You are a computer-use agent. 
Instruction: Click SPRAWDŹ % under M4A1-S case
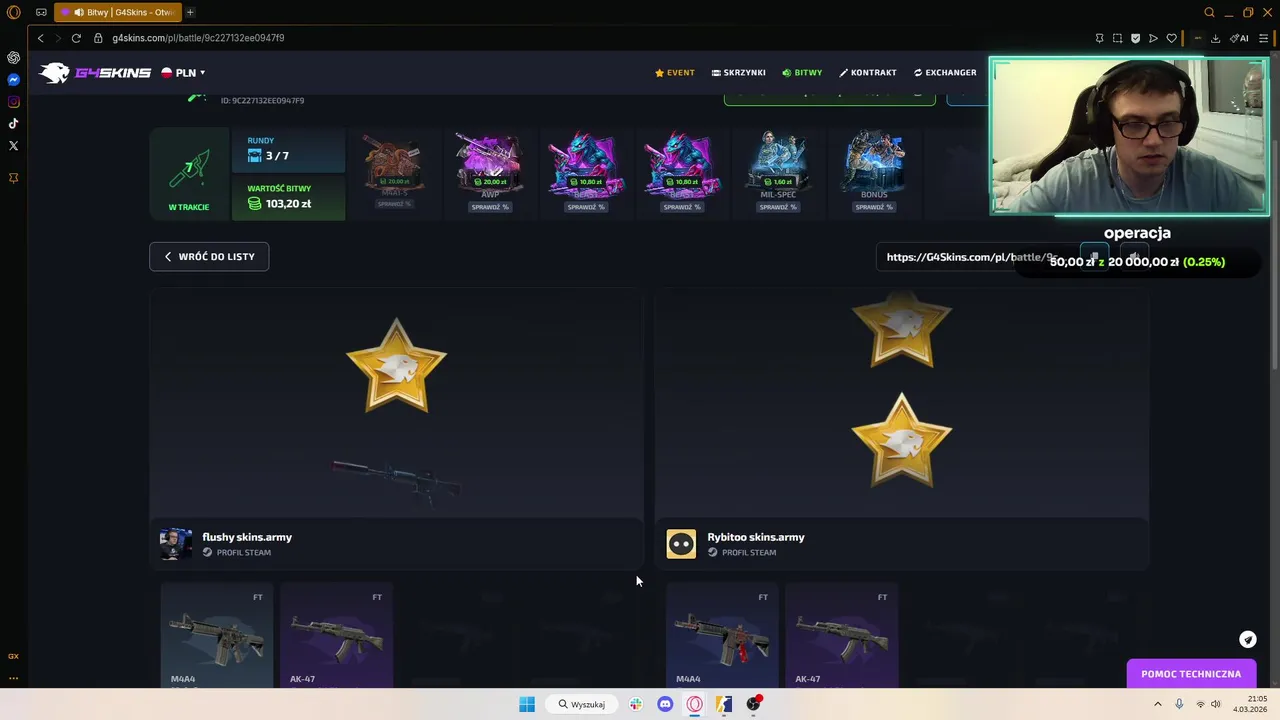pyautogui.click(x=394, y=204)
